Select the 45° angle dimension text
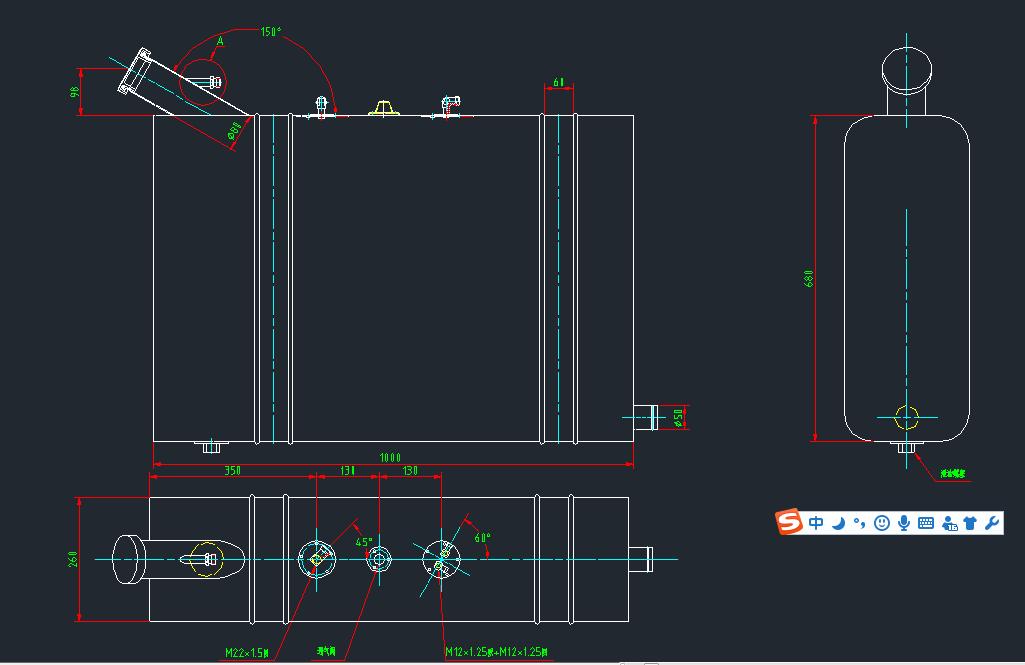 click(364, 541)
